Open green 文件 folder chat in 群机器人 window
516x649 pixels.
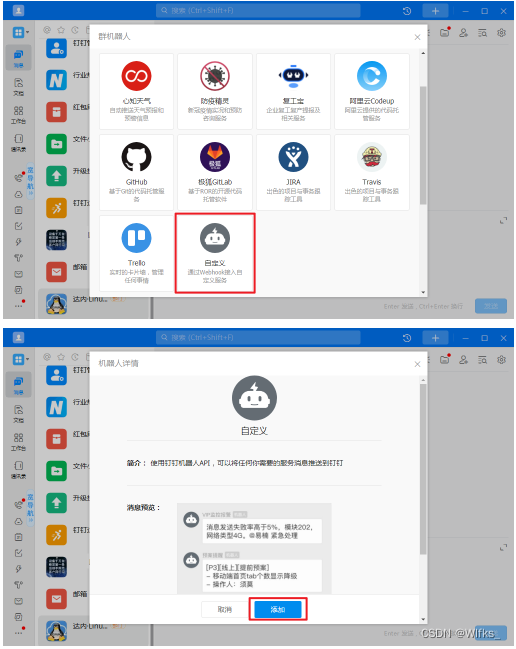(56, 144)
